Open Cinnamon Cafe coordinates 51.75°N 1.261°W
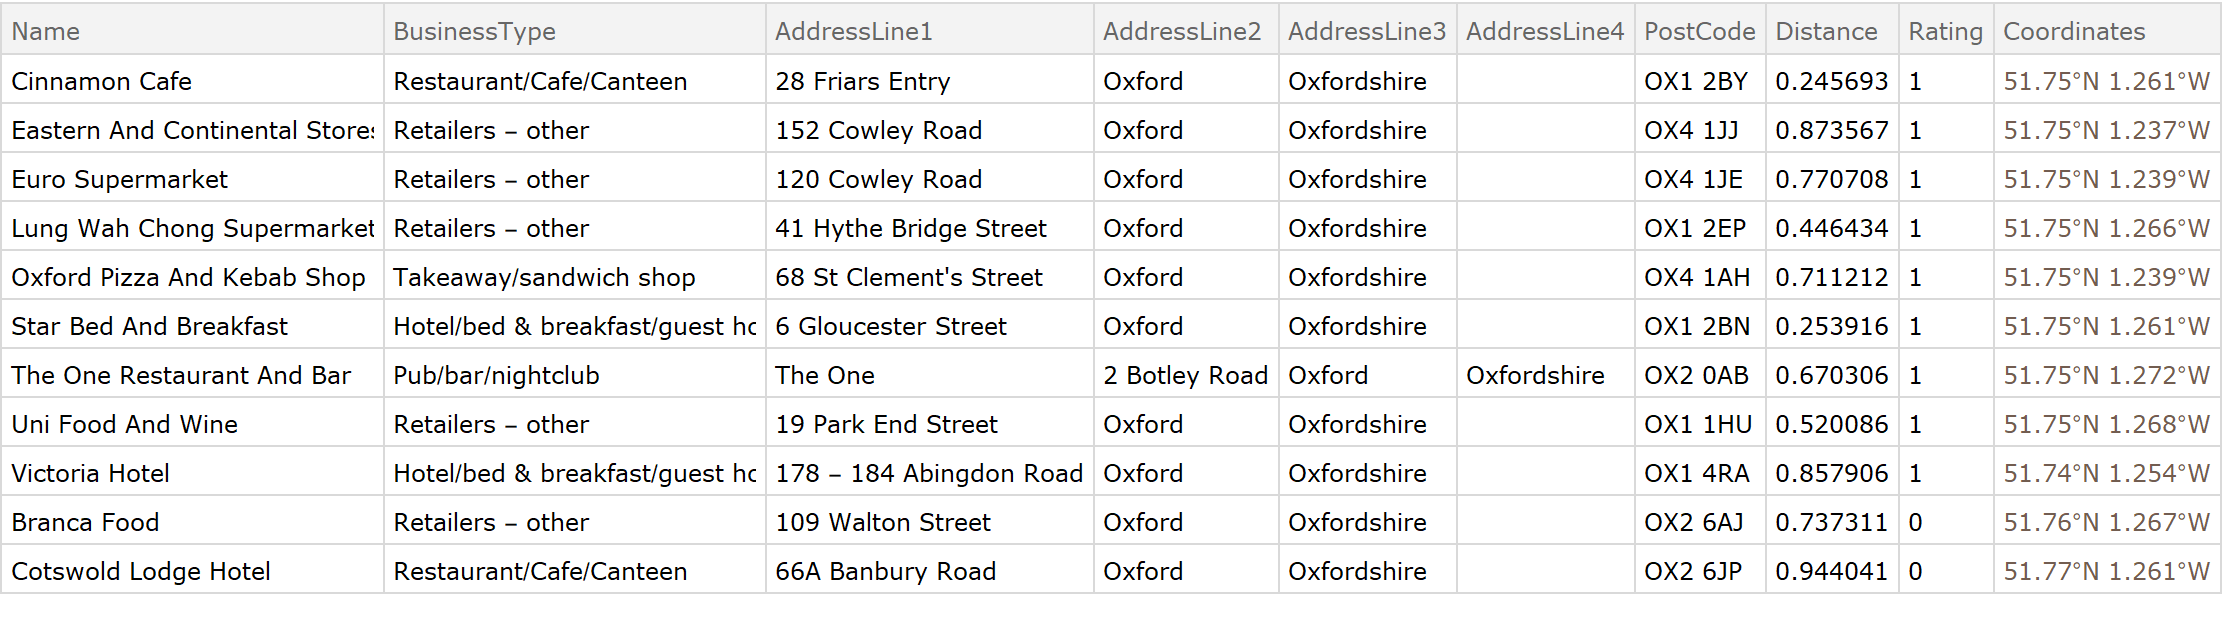Viewport: 2222px width, 624px height. click(x=2106, y=81)
